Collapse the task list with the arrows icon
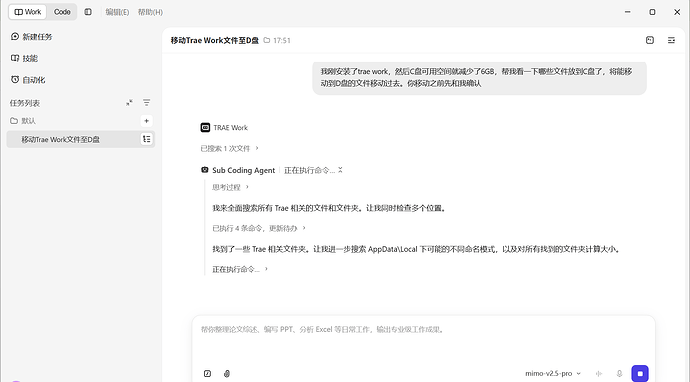Screen dimensions: 690x382 pos(129,103)
